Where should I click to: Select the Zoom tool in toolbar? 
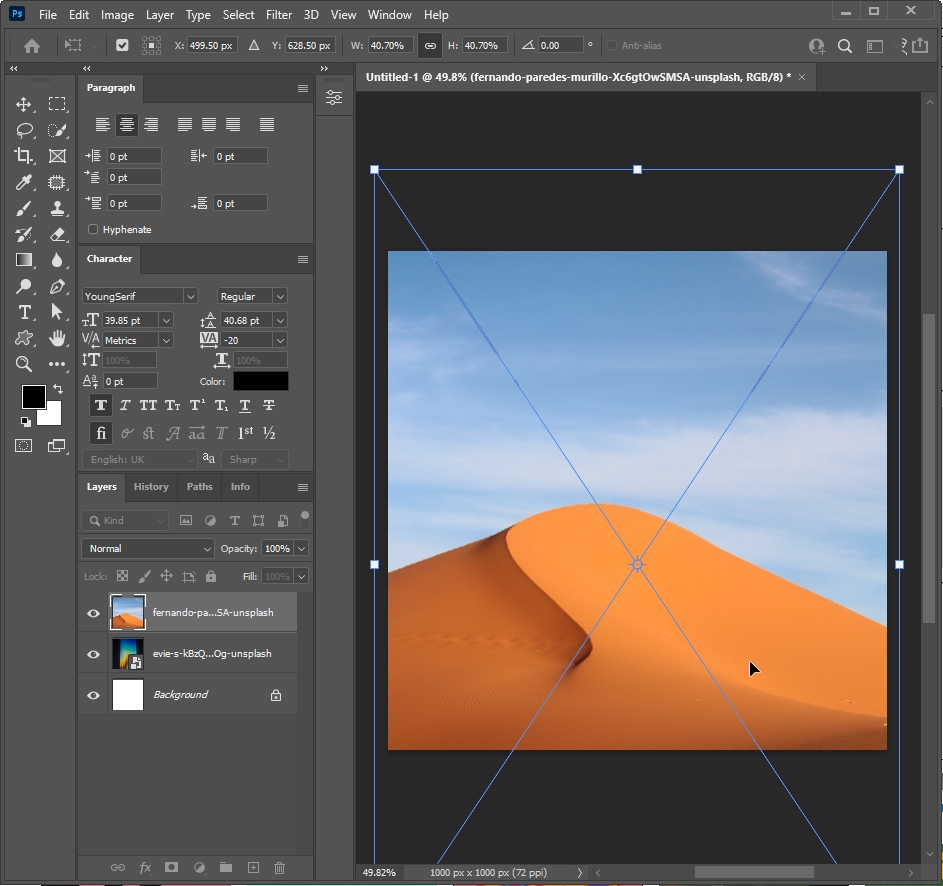23,363
